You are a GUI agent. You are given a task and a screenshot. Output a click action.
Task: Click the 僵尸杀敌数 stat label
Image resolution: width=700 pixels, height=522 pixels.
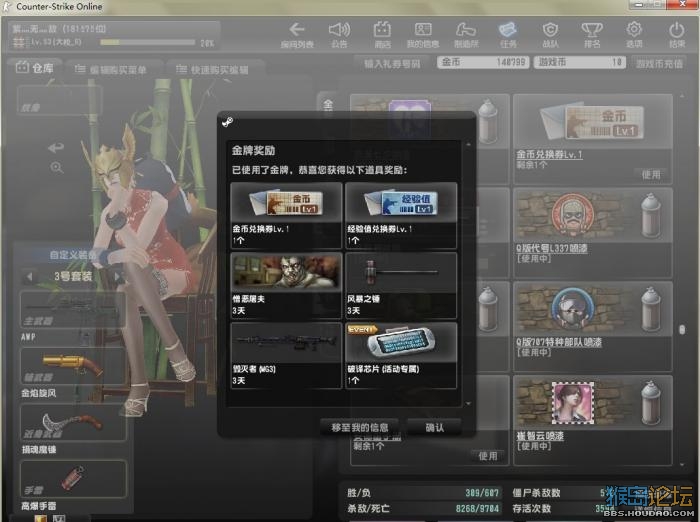coord(536,493)
